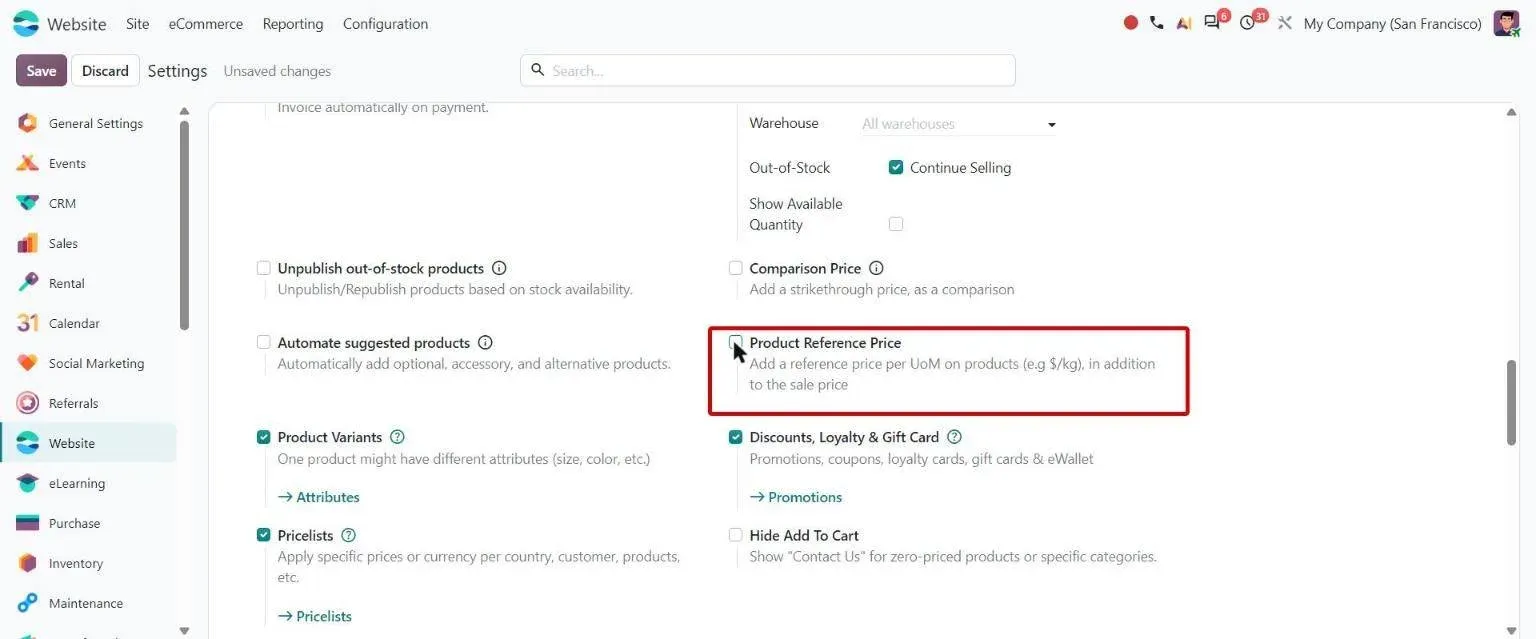The width and height of the screenshot is (1536, 639).
Task: Click sidebar scroll up arrow
Action: [x=184, y=110]
